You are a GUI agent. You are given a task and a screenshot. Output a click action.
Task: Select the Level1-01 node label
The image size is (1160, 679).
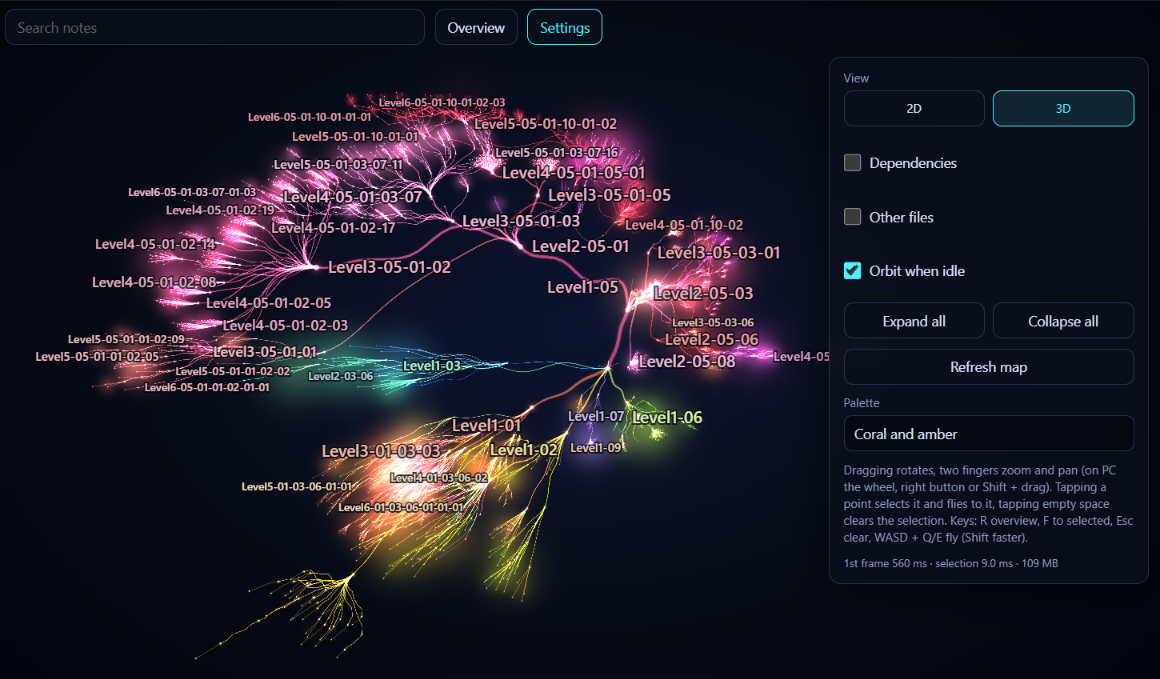click(486, 425)
